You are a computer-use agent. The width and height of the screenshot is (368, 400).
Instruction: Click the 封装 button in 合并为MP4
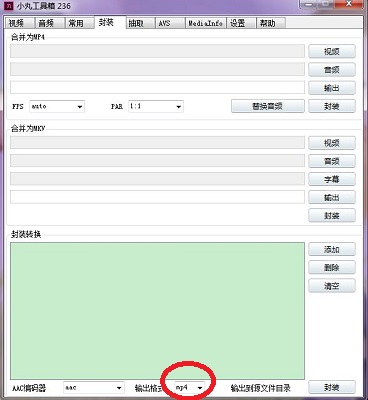[332, 106]
